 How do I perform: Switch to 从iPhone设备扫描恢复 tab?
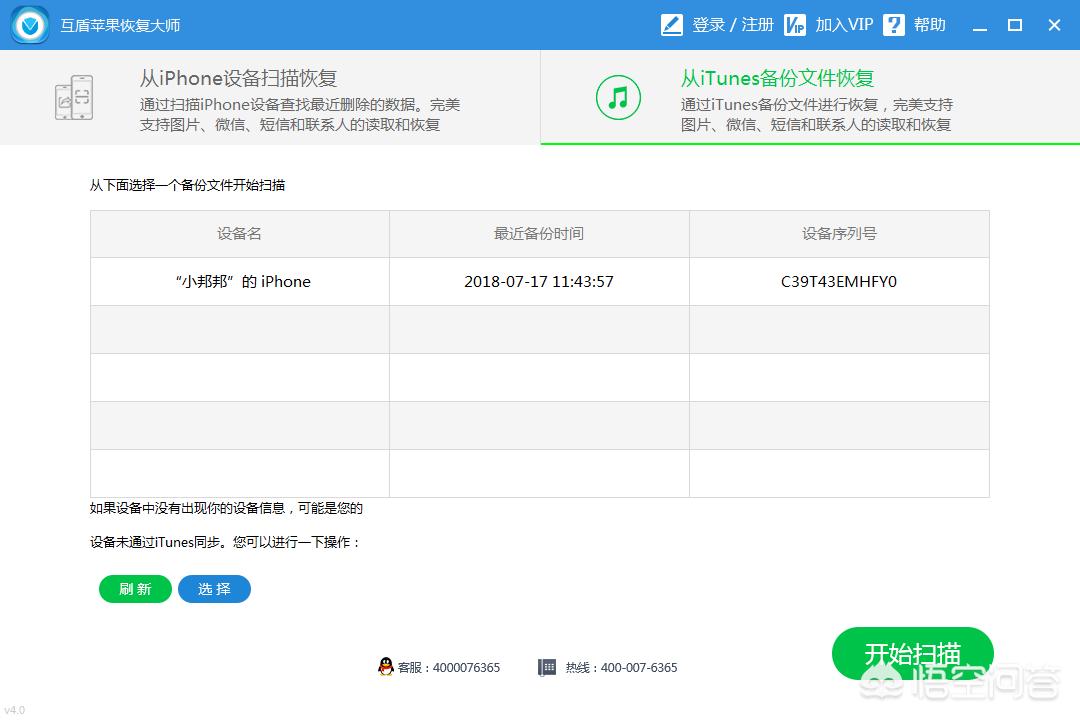[x=270, y=97]
